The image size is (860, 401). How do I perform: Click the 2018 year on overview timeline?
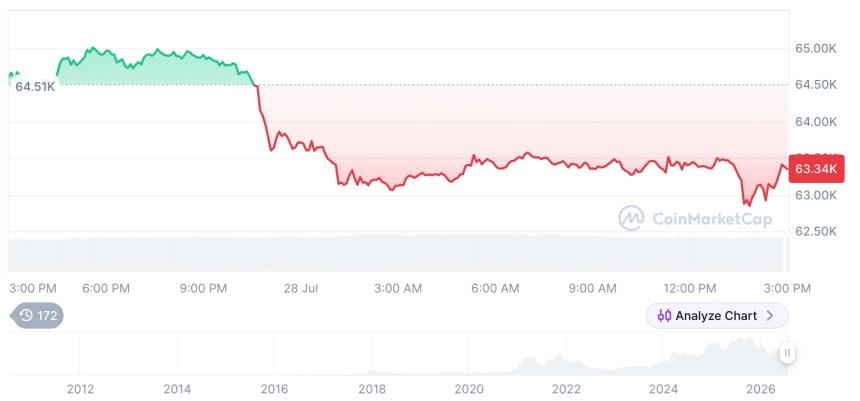point(372,389)
